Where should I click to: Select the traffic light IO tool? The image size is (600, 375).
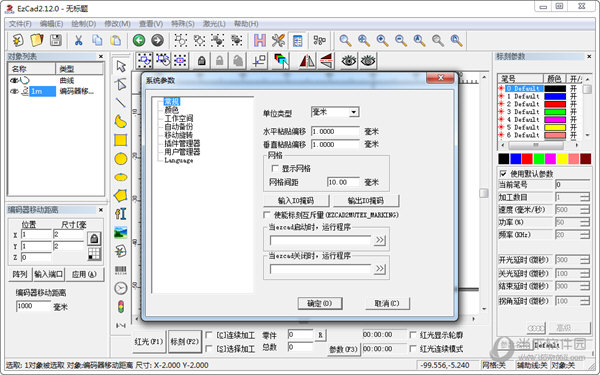[x=121, y=307]
